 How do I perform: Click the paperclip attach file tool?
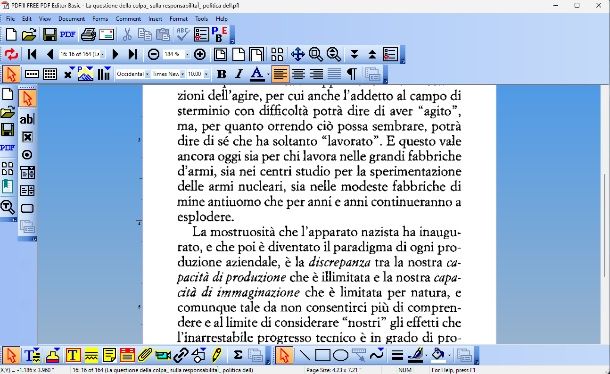[x=145, y=355]
